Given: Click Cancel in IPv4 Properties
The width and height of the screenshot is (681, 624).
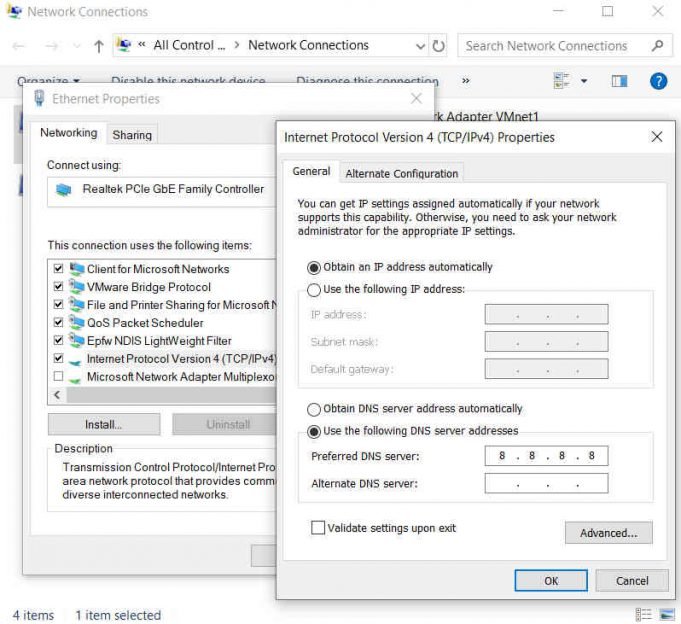Looking at the screenshot, I should (x=632, y=581).
